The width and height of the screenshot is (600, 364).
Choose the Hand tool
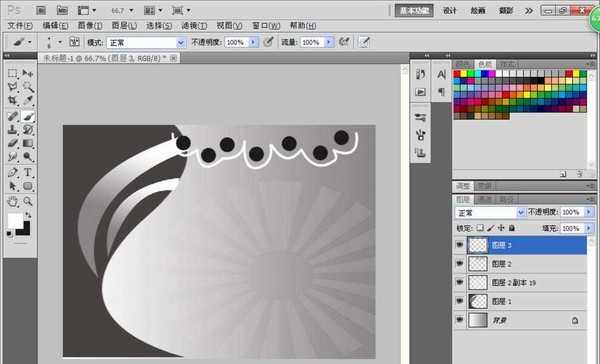(13, 201)
